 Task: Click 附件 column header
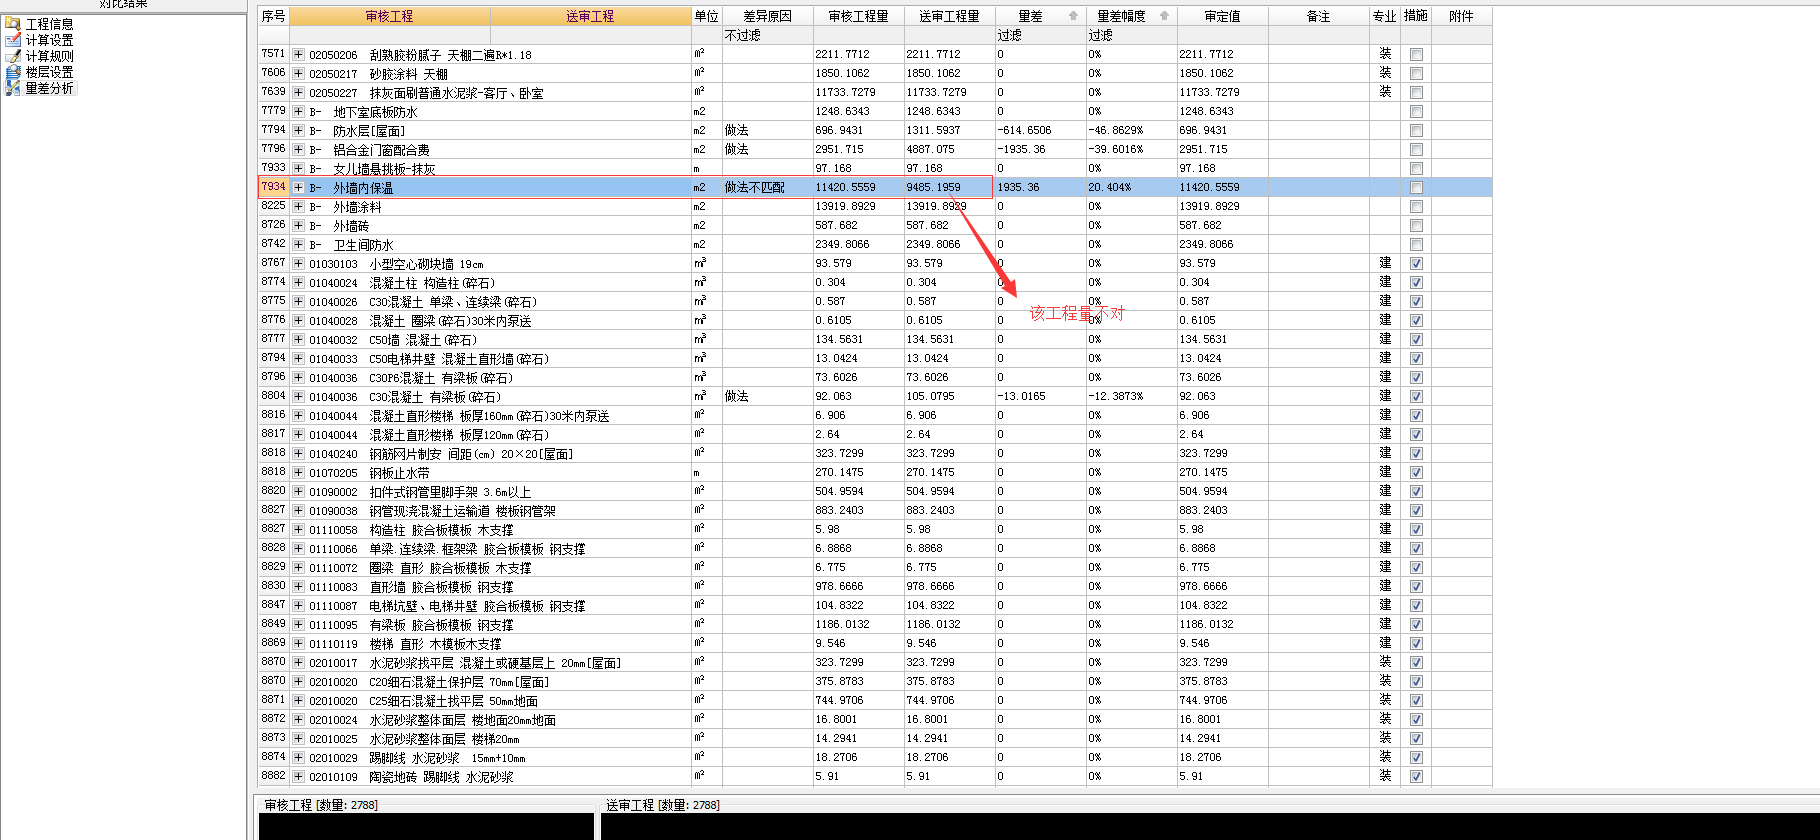pos(1461,16)
